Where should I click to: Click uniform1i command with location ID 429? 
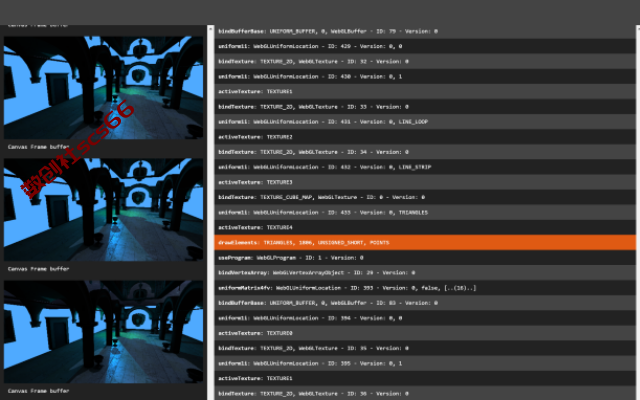[425, 46]
